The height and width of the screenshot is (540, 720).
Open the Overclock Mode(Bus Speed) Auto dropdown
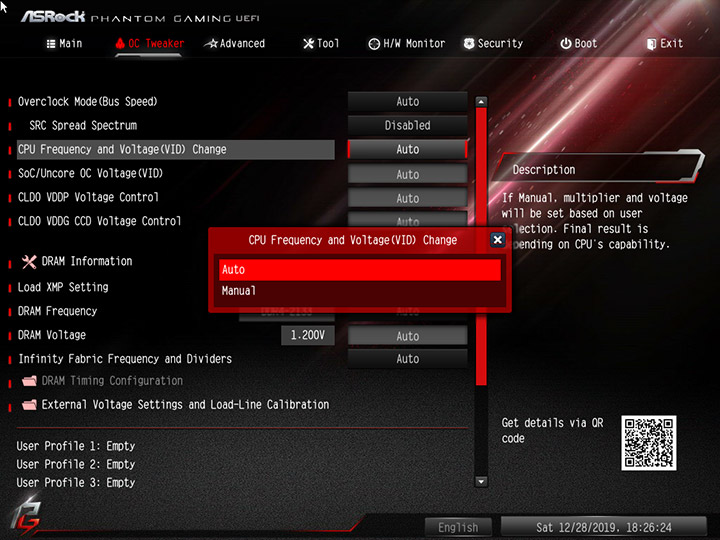[407, 101]
